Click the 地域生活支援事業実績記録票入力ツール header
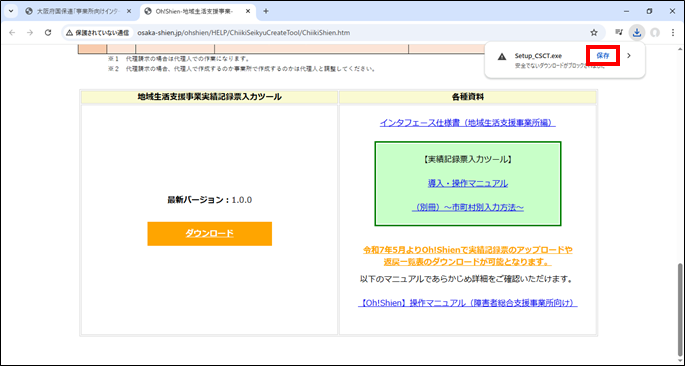The height and width of the screenshot is (366, 685). tap(210, 97)
